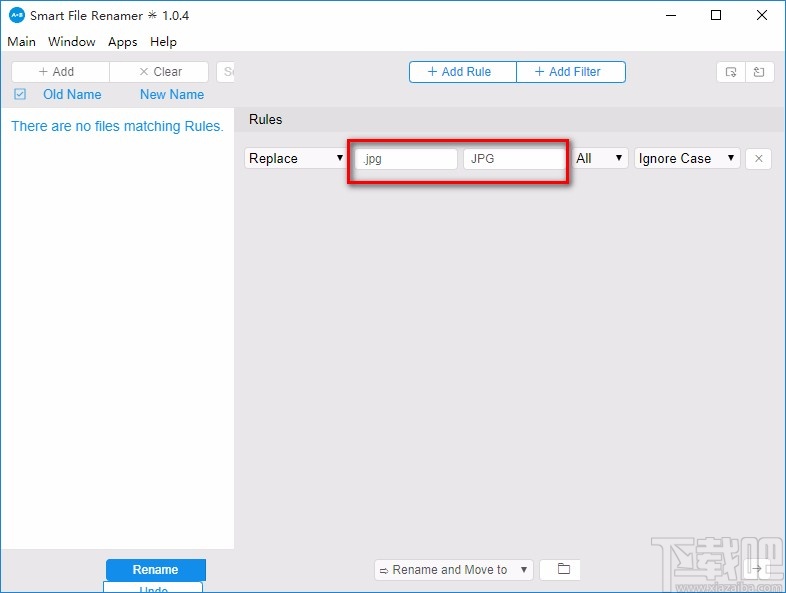Click the Add Rule button
This screenshot has height=593, width=786.
463,72
